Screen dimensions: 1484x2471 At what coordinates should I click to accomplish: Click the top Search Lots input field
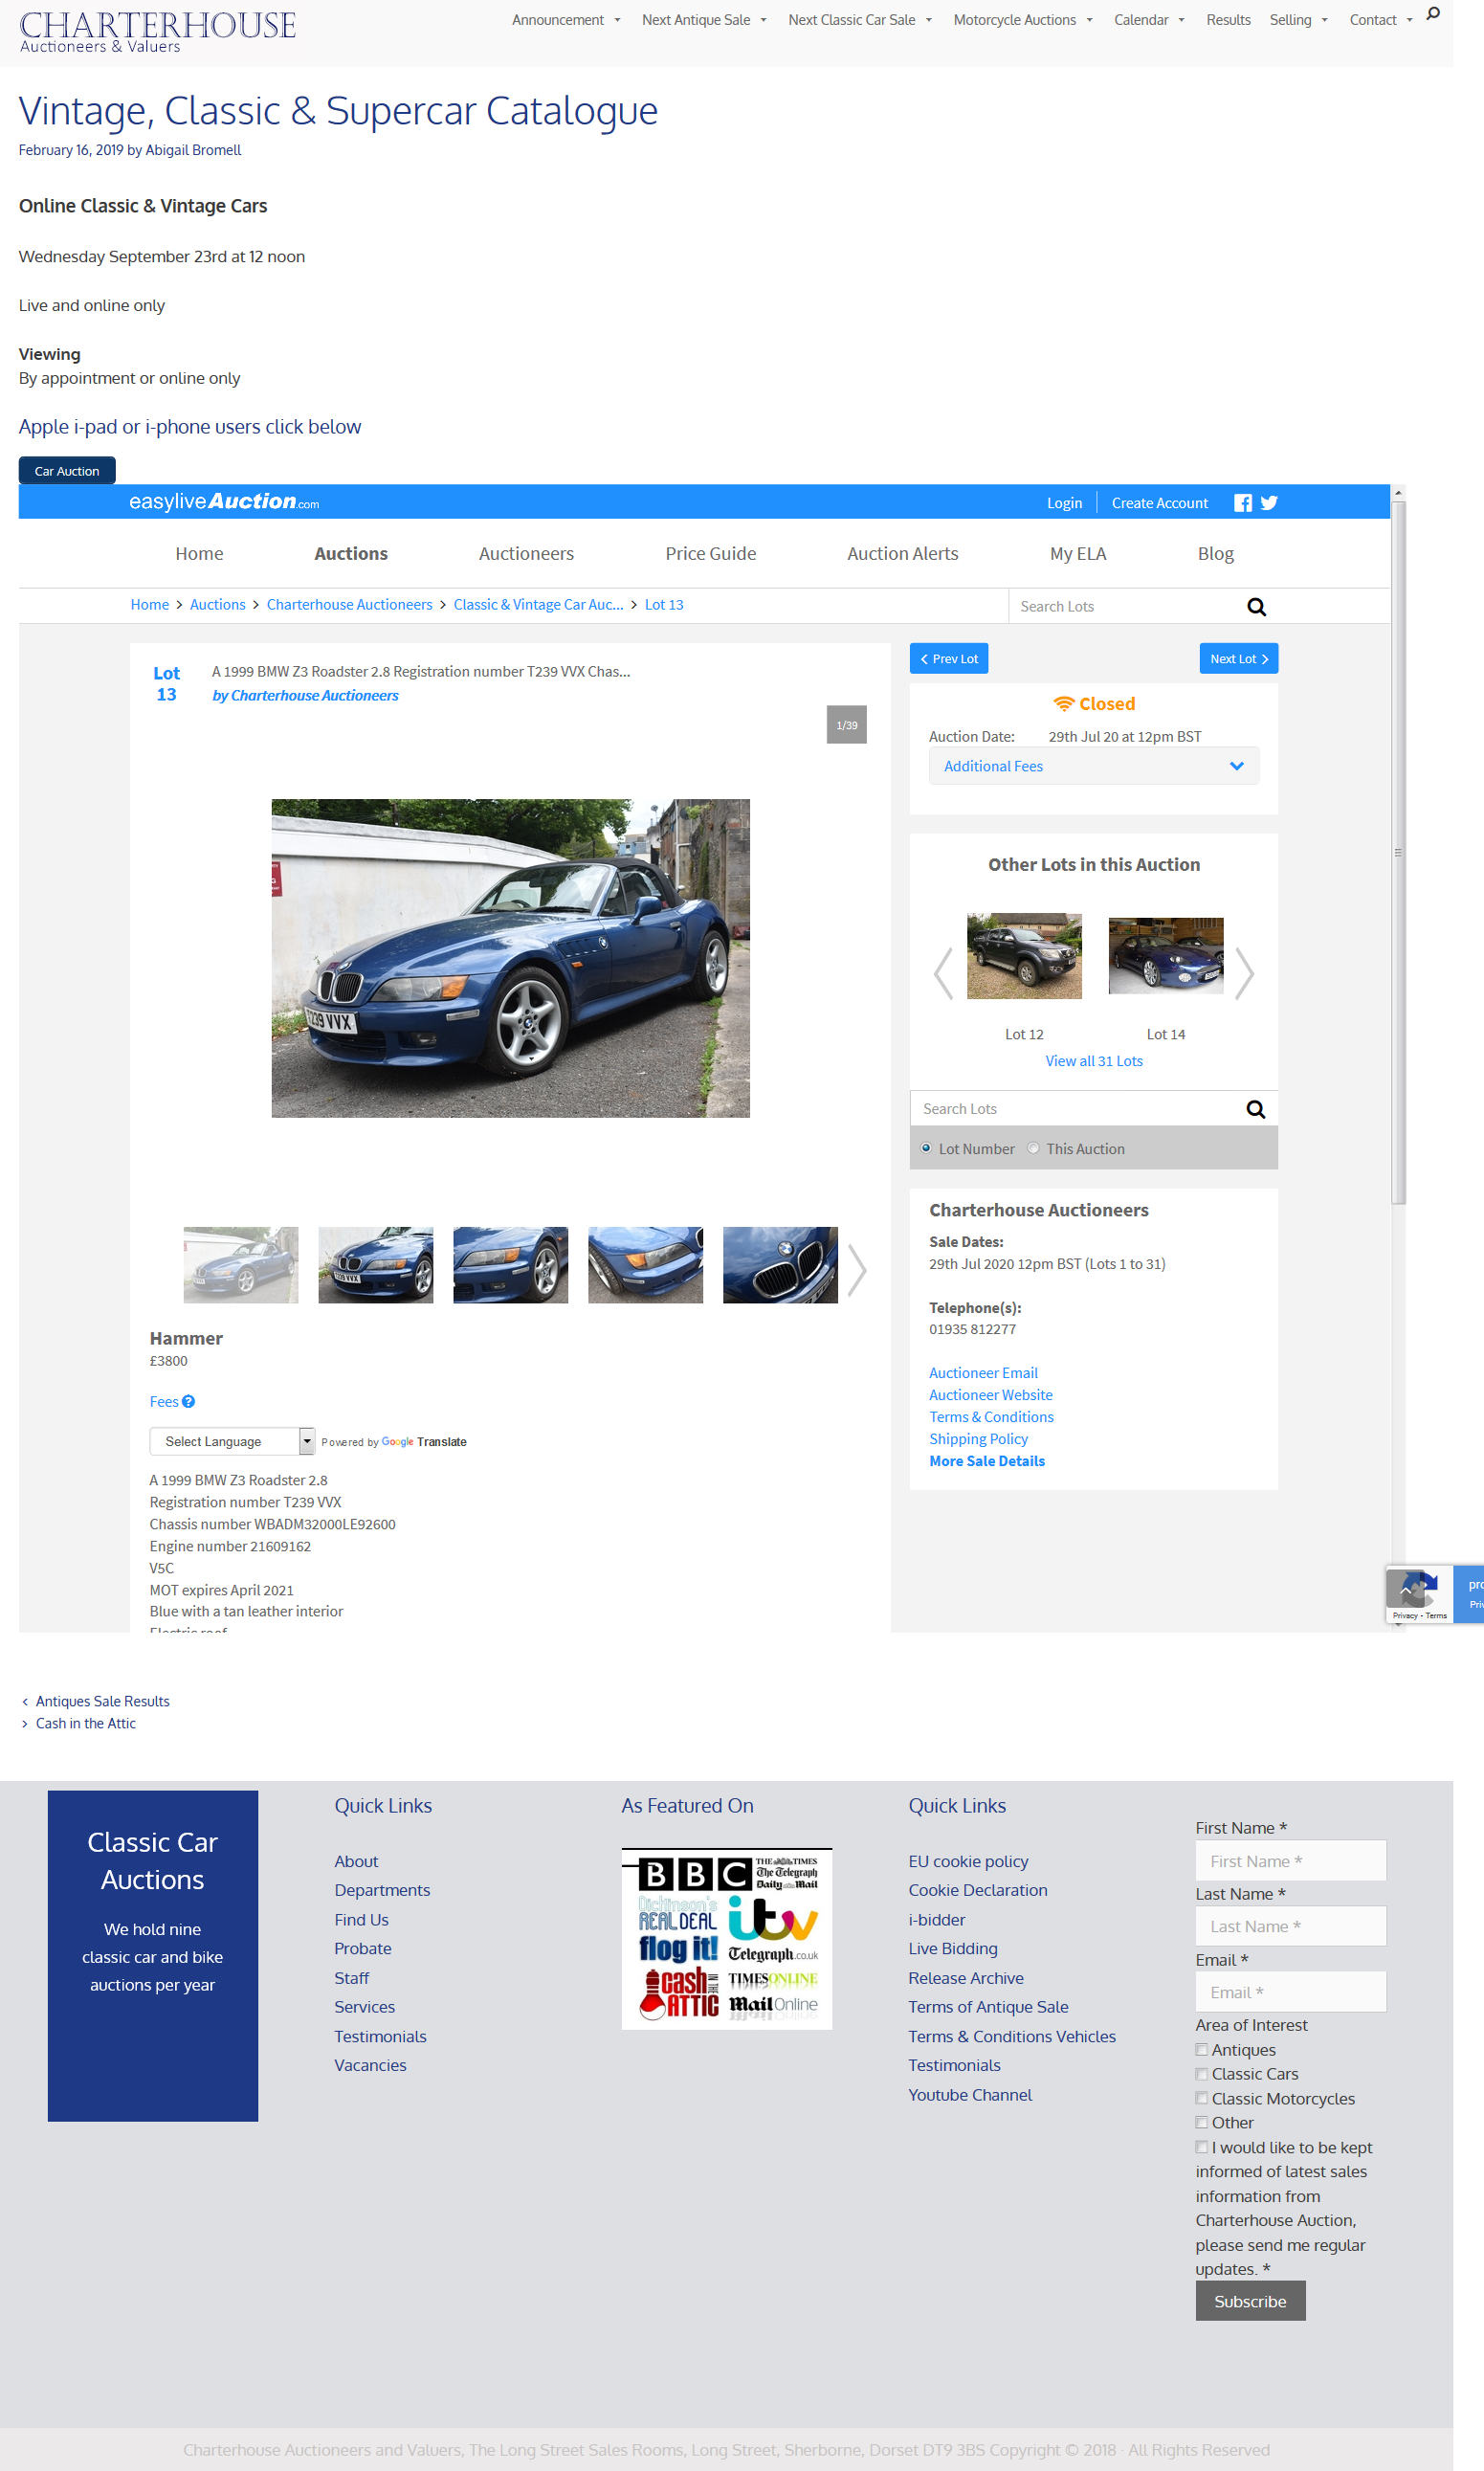tap(1125, 607)
